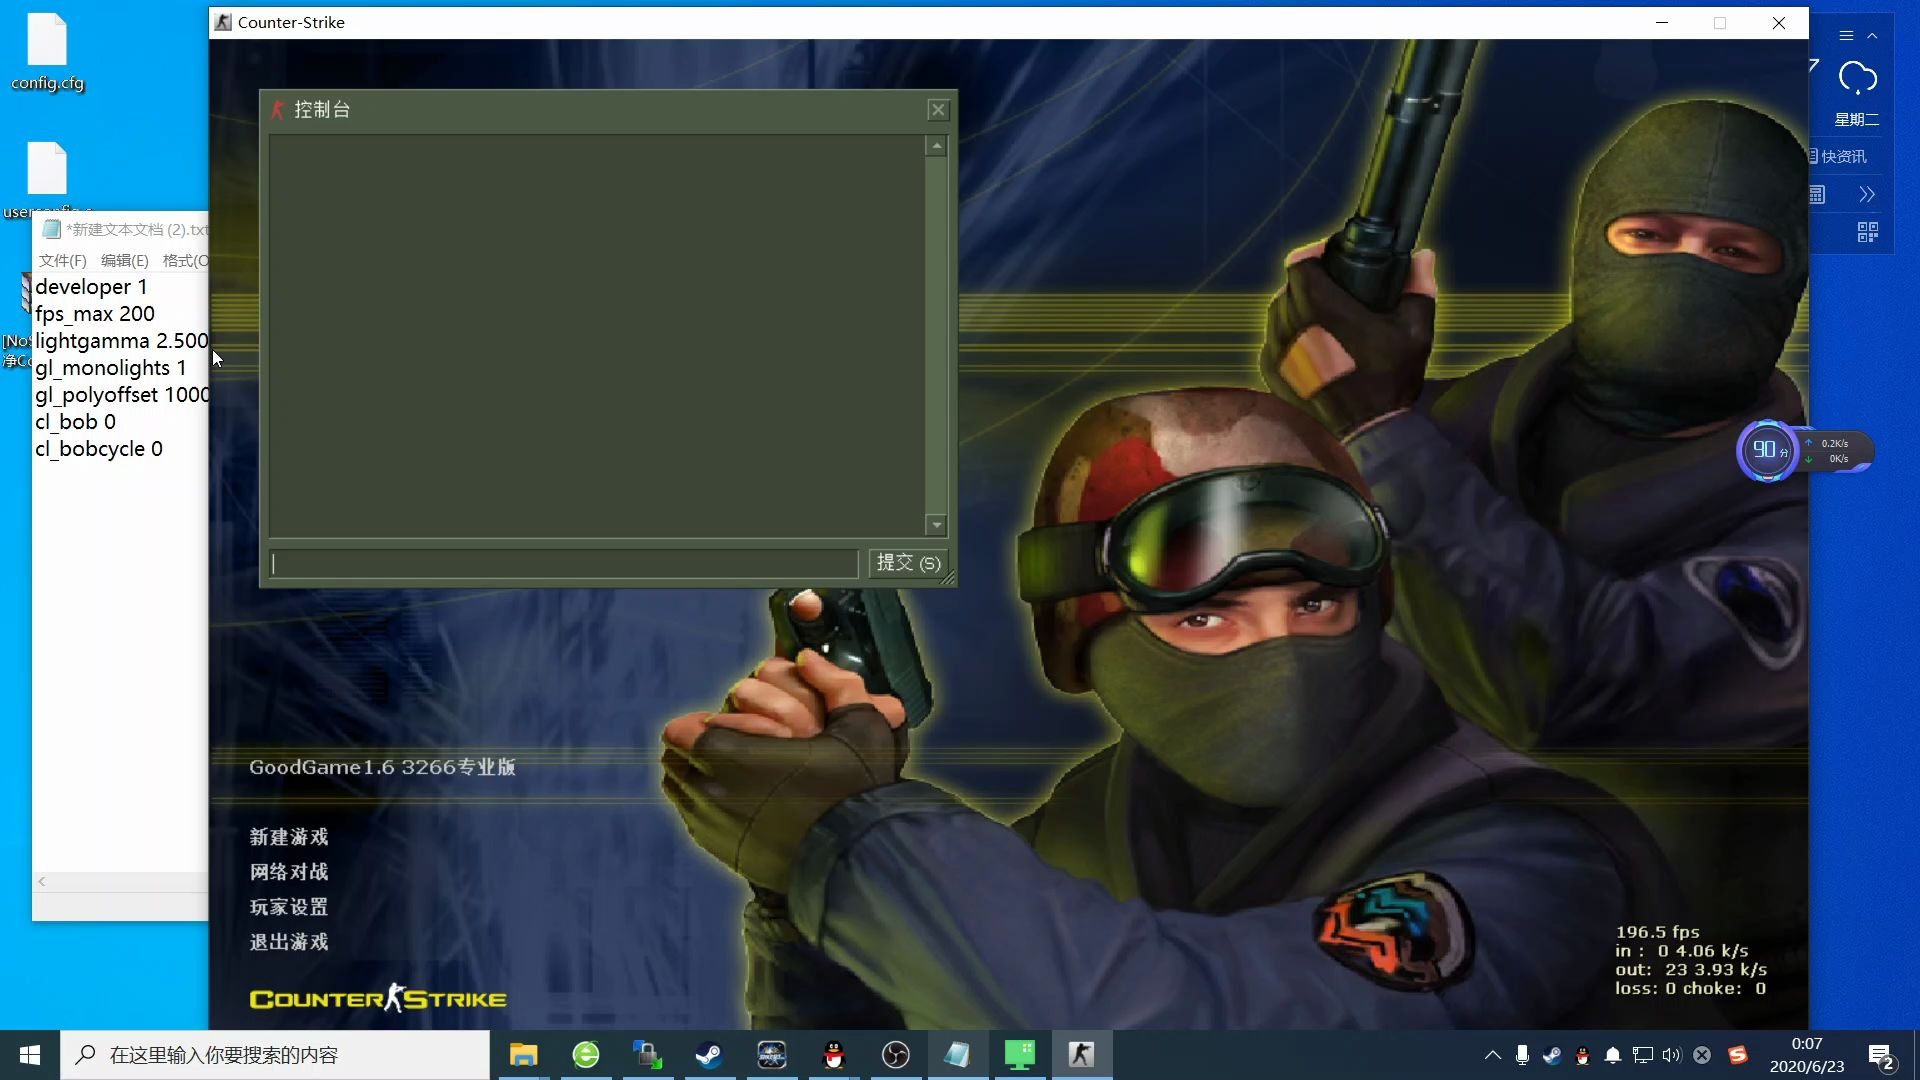
Task: Click the console command input field
Action: [564, 564]
